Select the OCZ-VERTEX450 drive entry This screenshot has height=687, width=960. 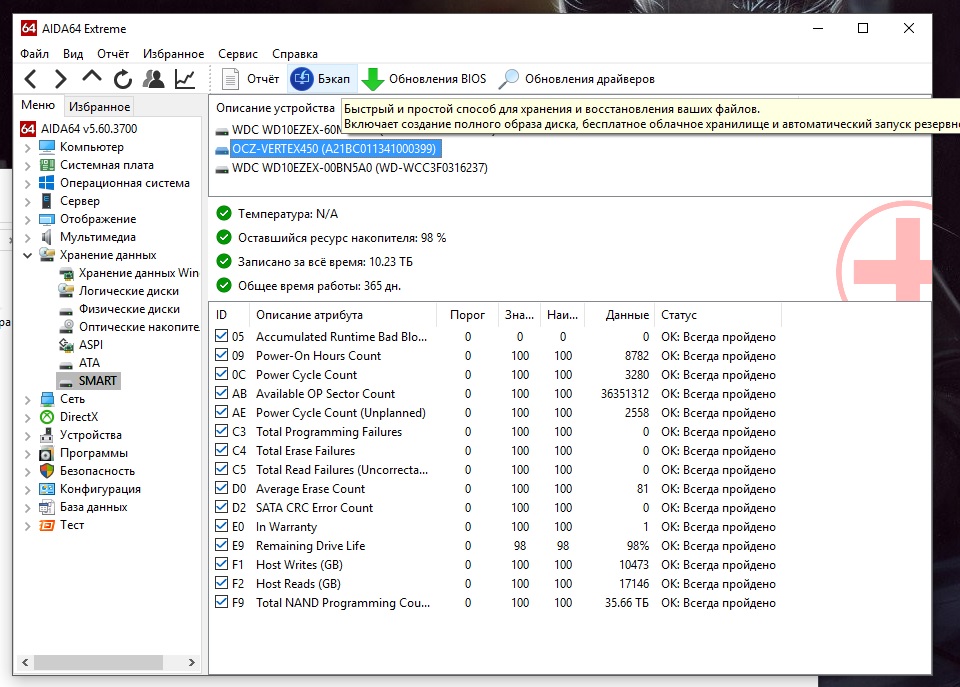coord(334,149)
